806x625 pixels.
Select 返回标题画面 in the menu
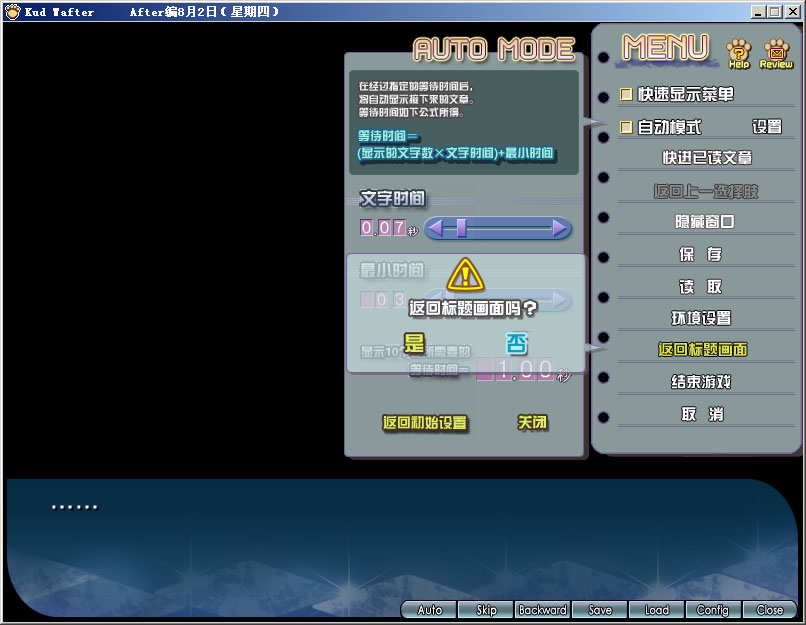coord(703,350)
